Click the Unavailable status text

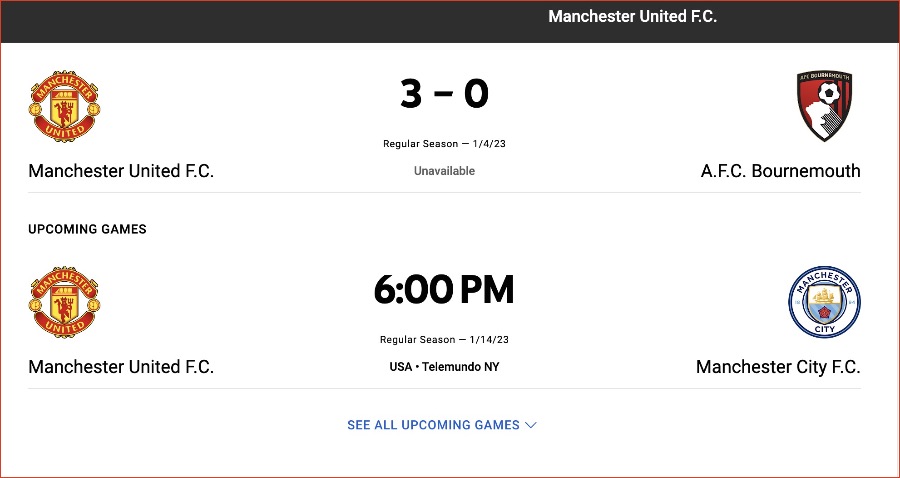444,171
